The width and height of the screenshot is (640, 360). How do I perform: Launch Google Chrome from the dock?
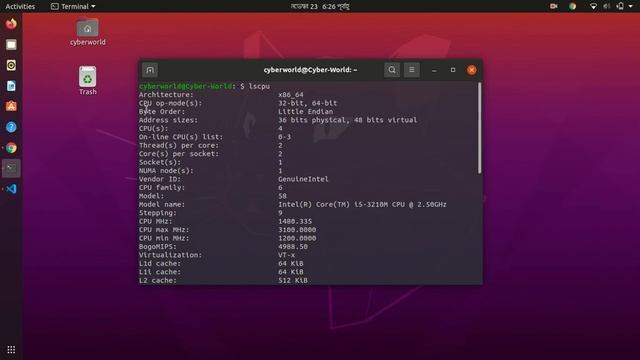11,148
